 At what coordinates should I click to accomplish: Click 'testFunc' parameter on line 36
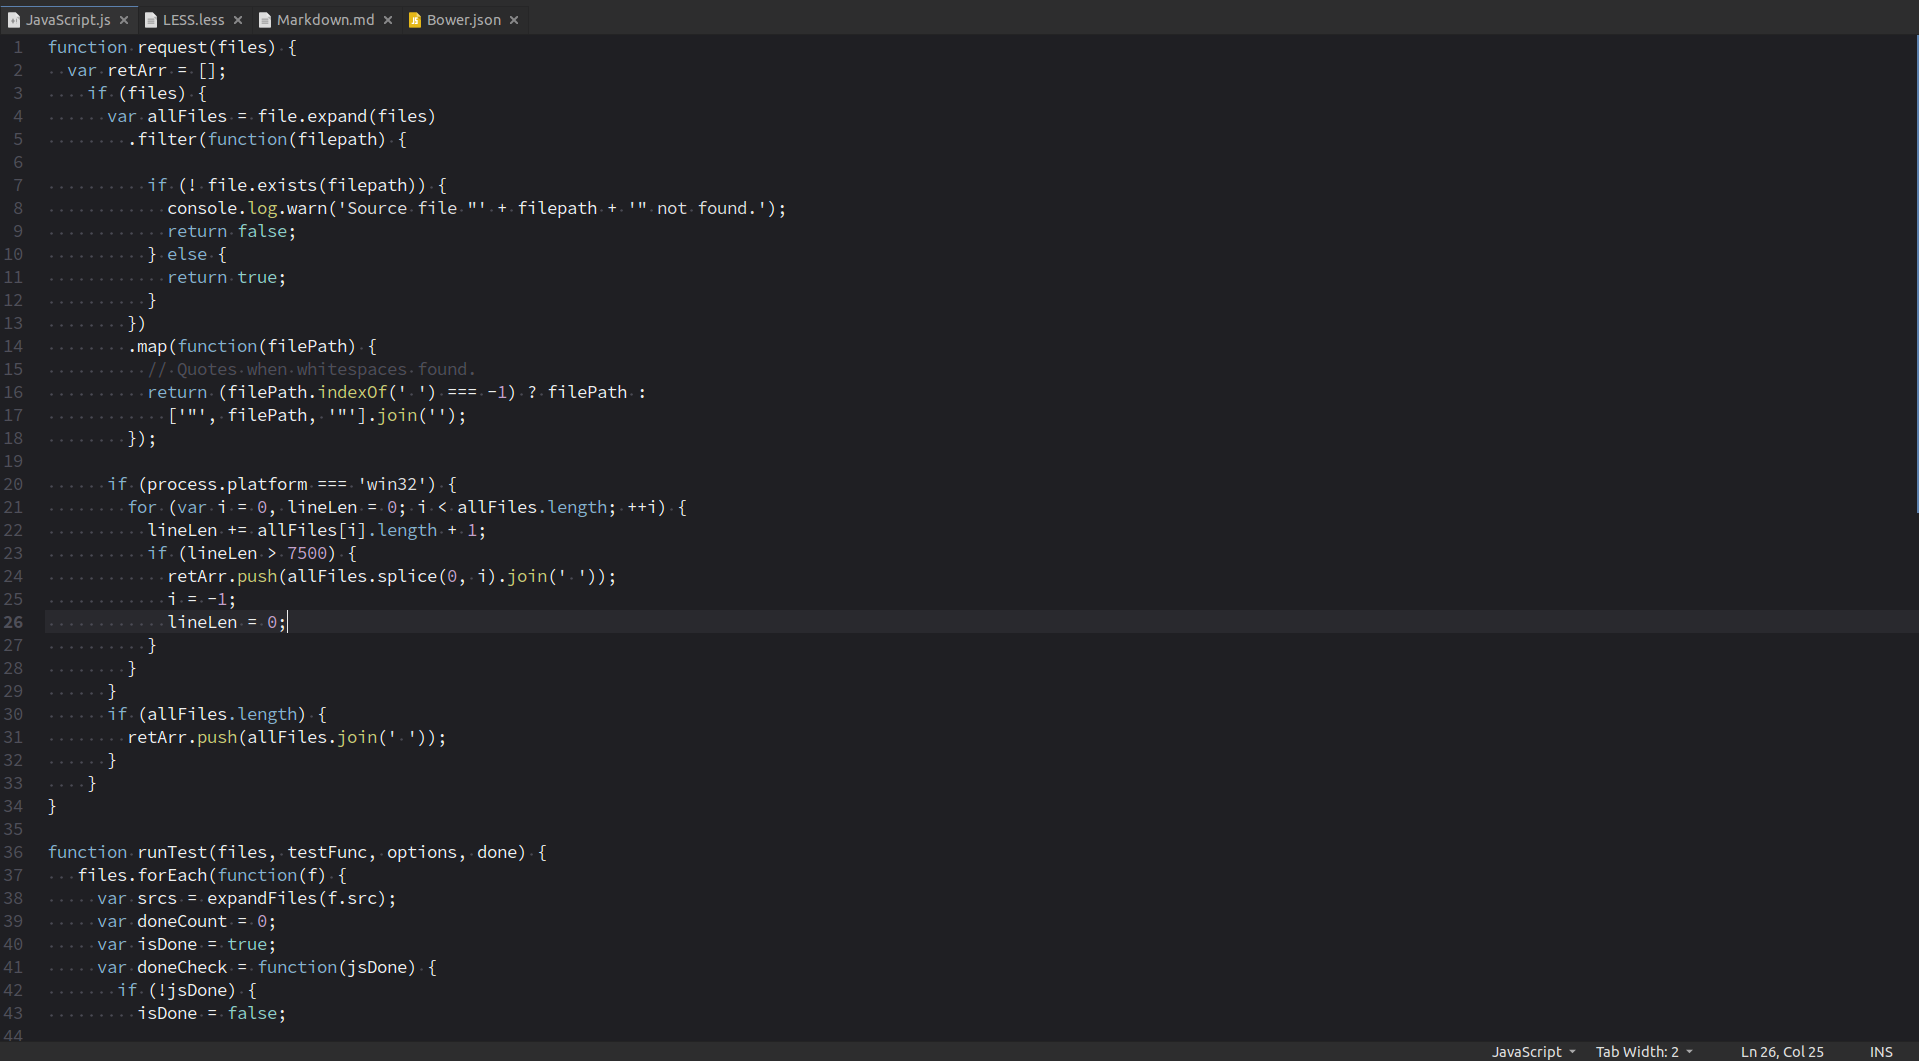coord(327,852)
